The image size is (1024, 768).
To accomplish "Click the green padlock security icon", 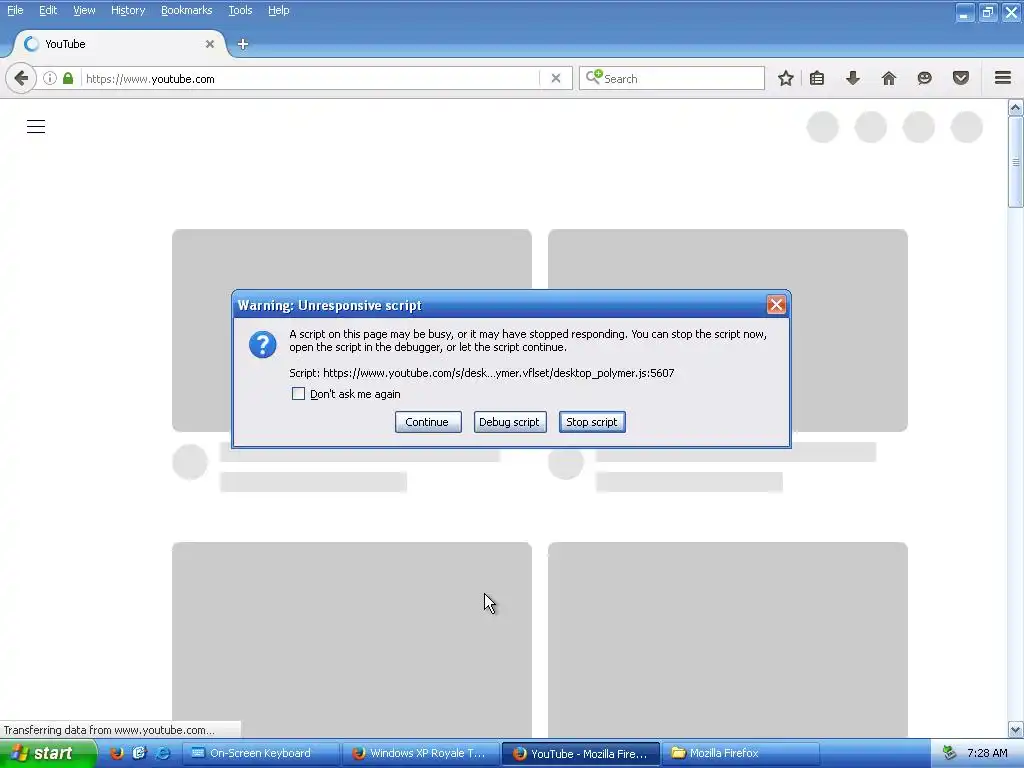I will (68, 78).
